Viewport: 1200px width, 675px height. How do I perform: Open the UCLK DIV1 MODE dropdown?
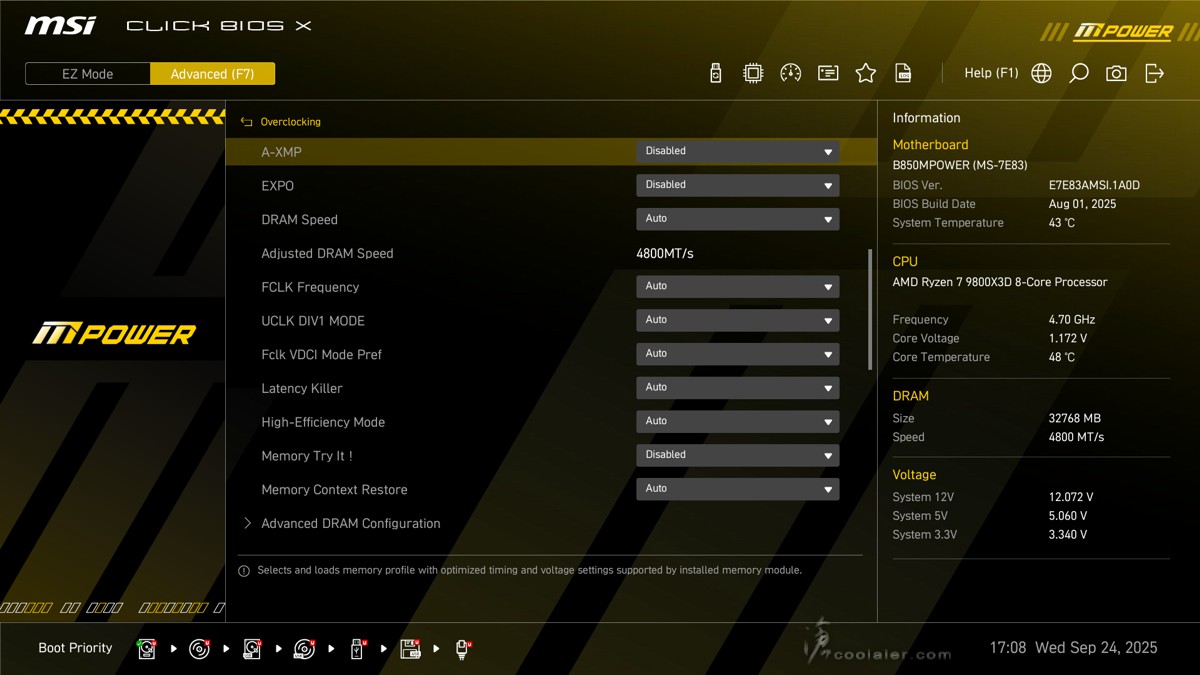(x=738, y=320)
